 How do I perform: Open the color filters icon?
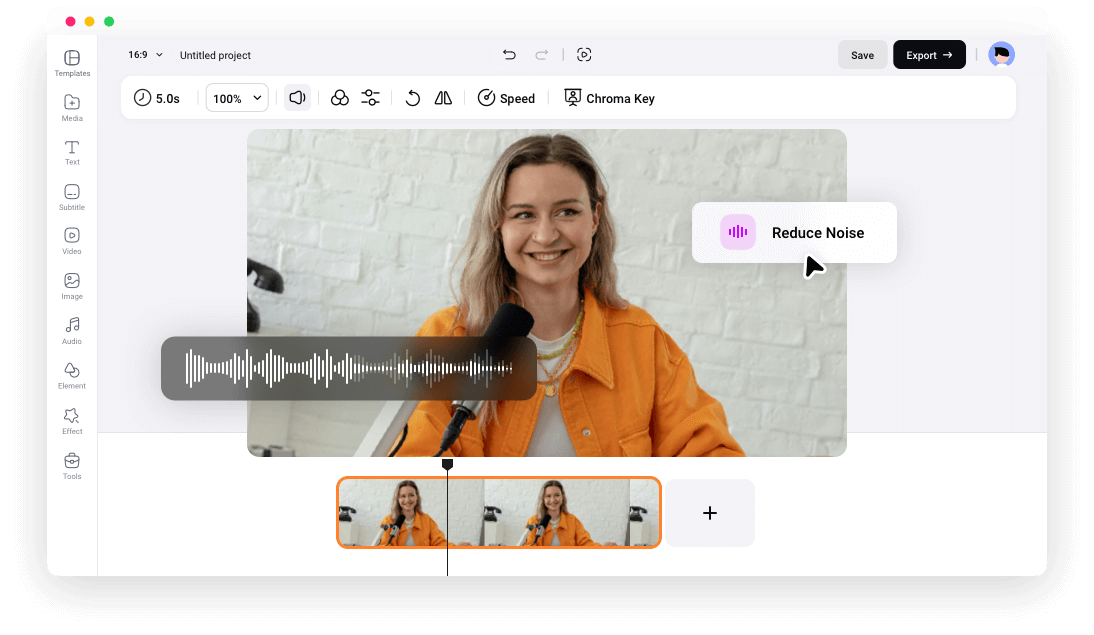click(x=340, y=98)
